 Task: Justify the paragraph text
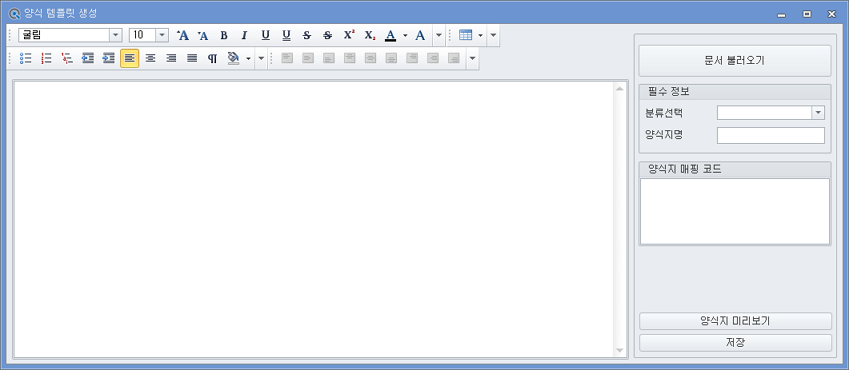(x=192, y=58)
